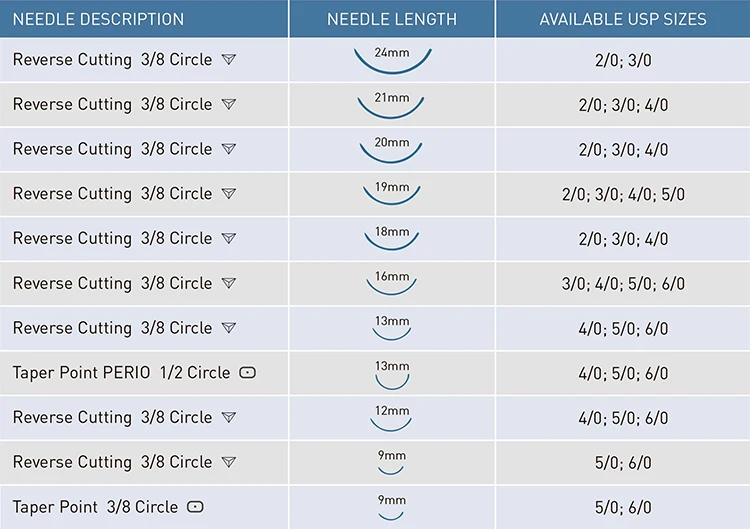Click the 21mm needle curve illustration
This screenshot has height=529, width=750.
(x=392, y=105)
